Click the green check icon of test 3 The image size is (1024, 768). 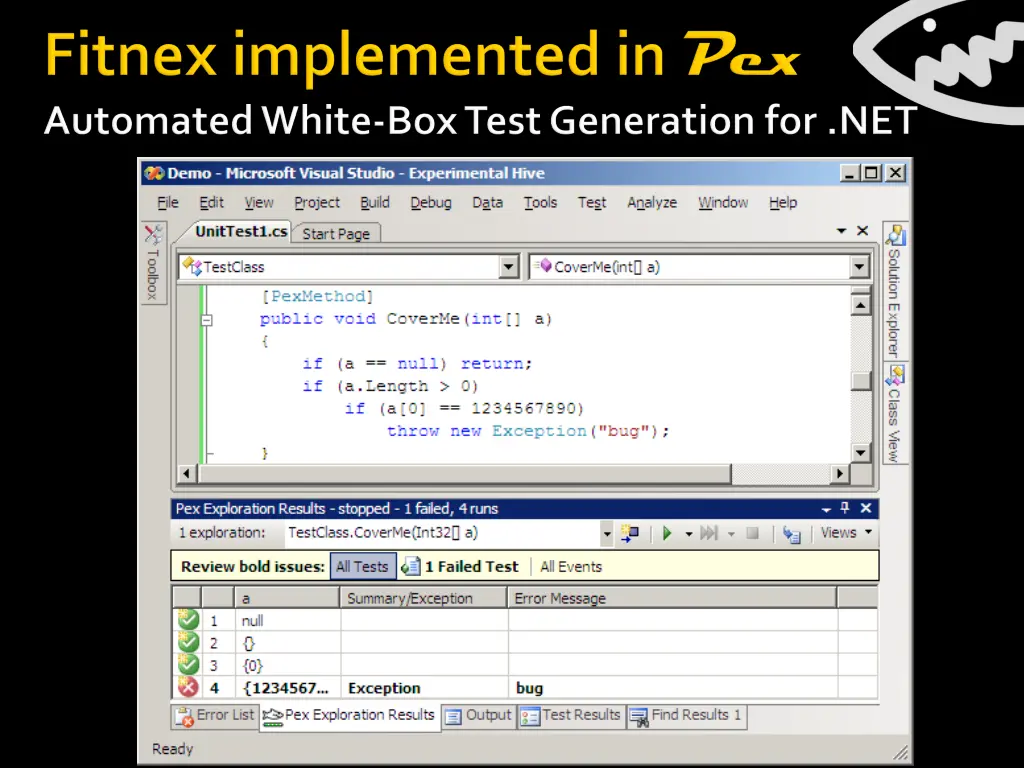pos(188,664)
